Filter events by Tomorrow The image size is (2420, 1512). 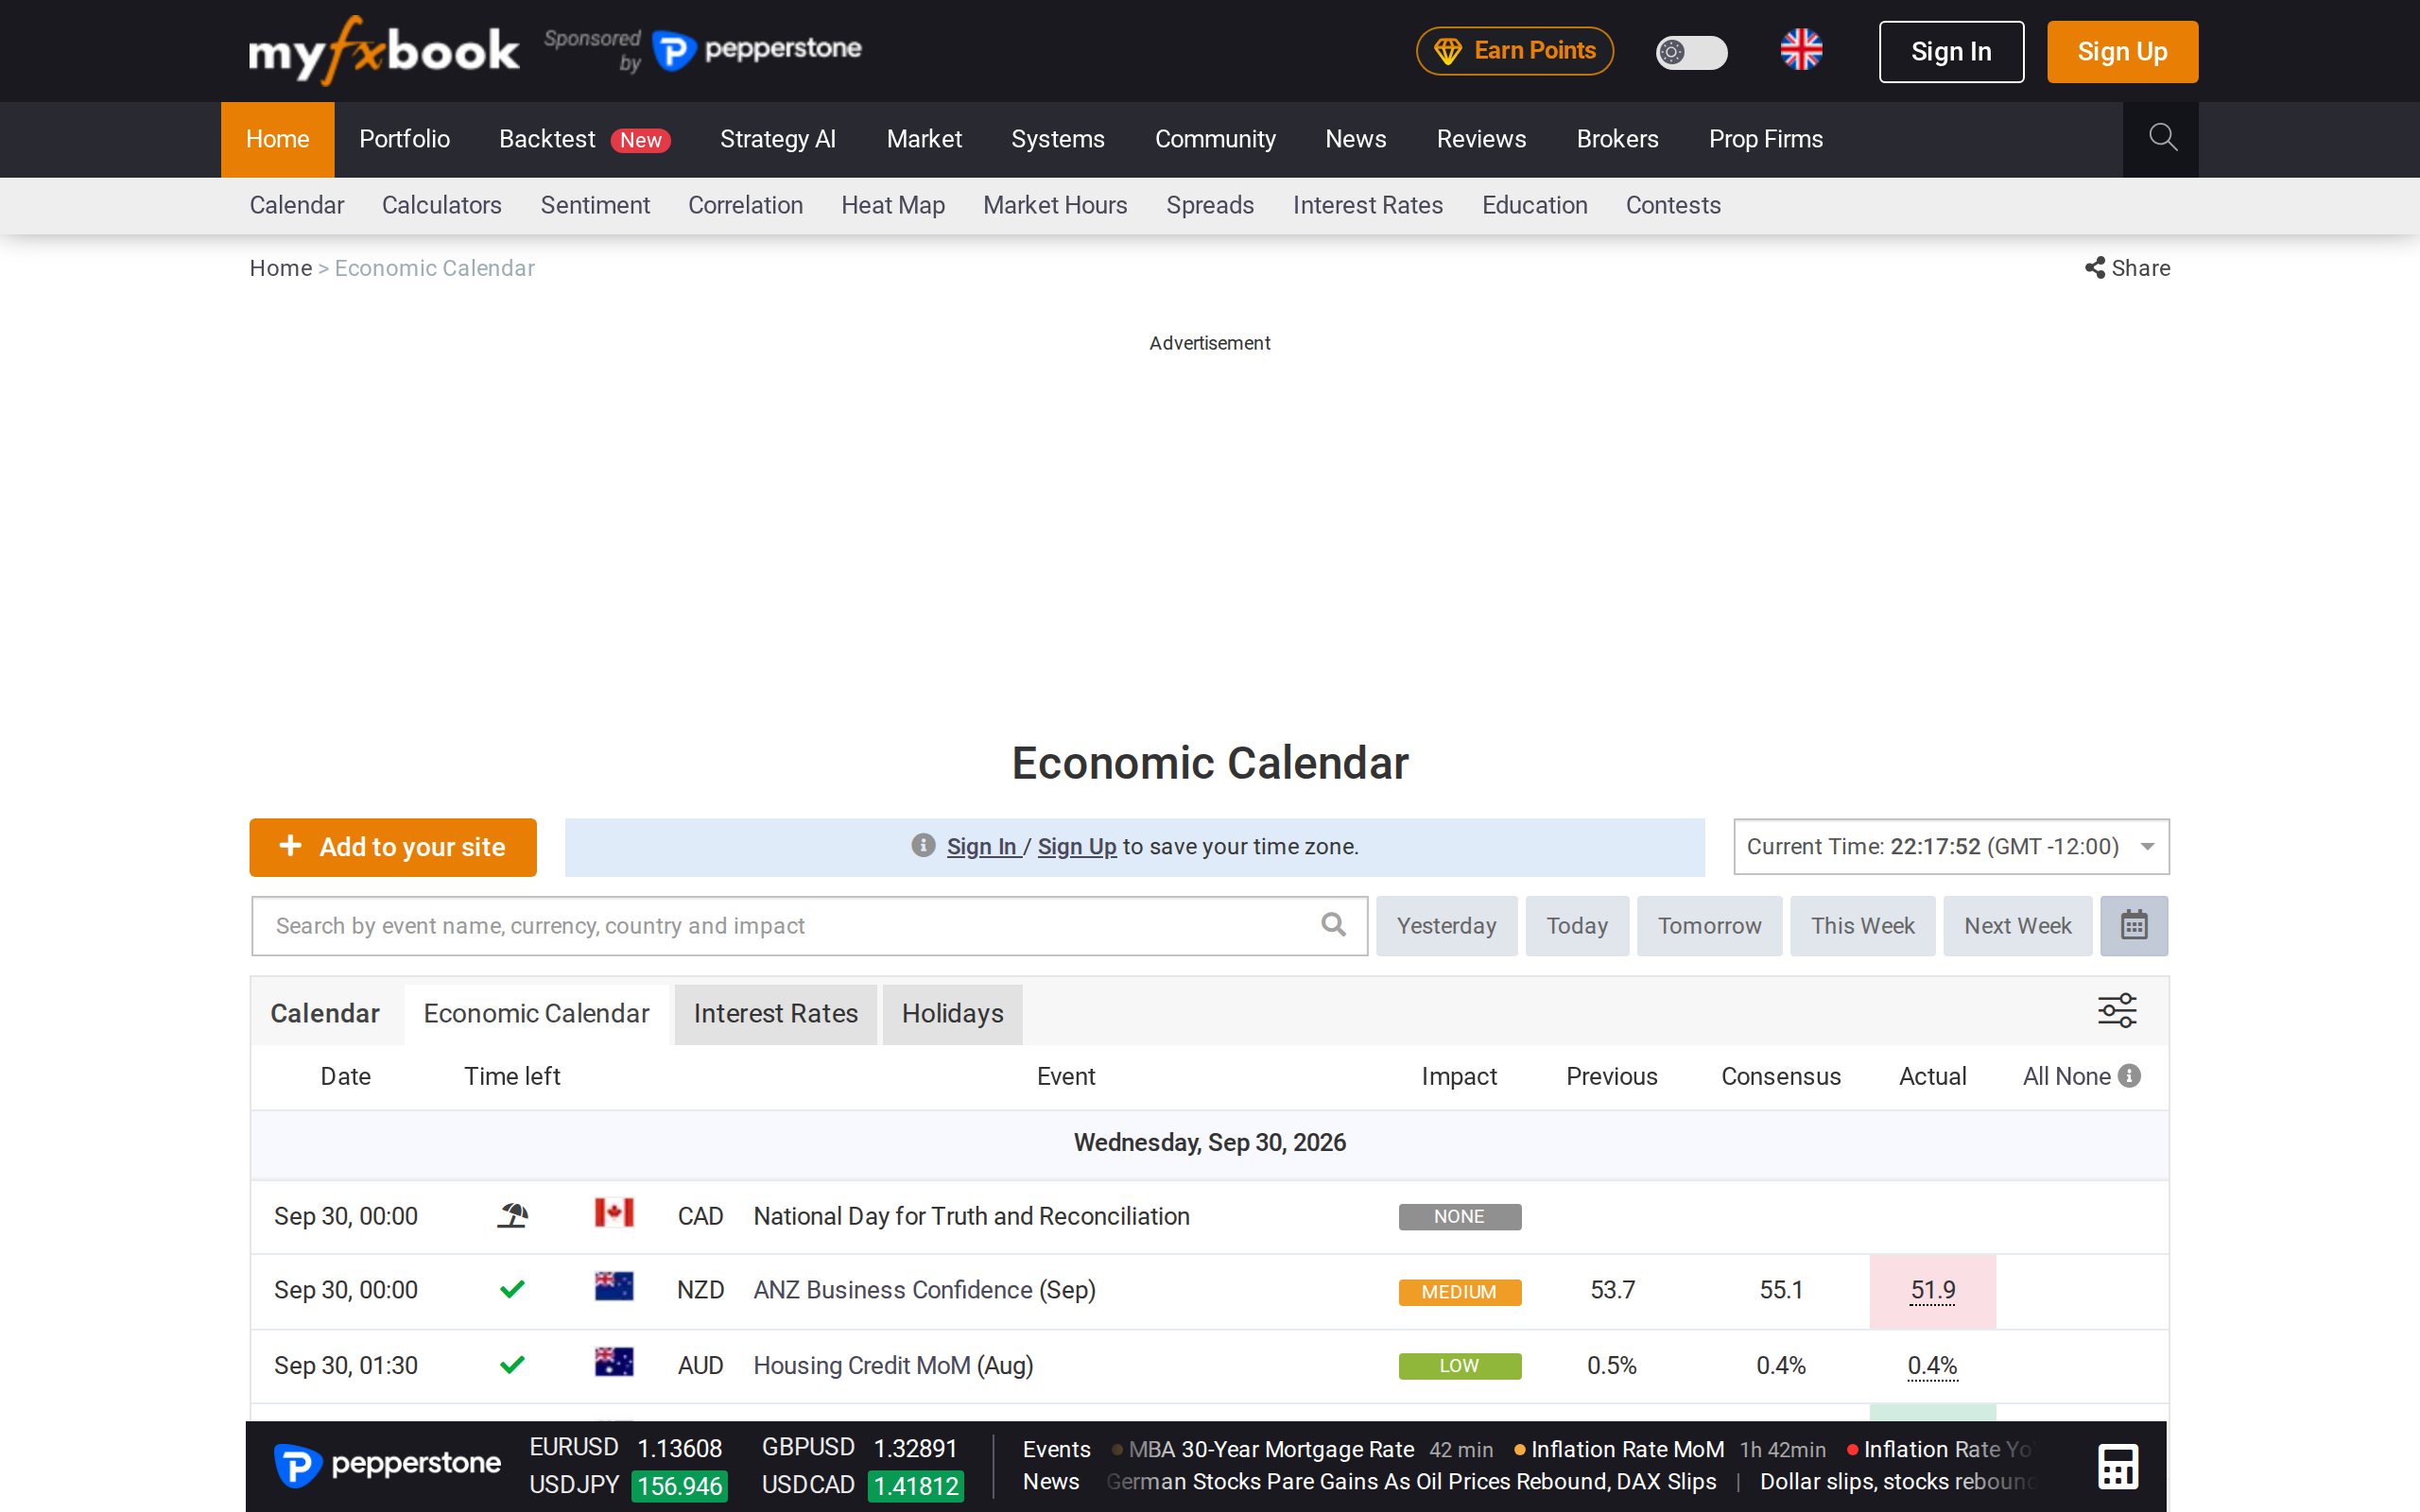point(1709,926)
